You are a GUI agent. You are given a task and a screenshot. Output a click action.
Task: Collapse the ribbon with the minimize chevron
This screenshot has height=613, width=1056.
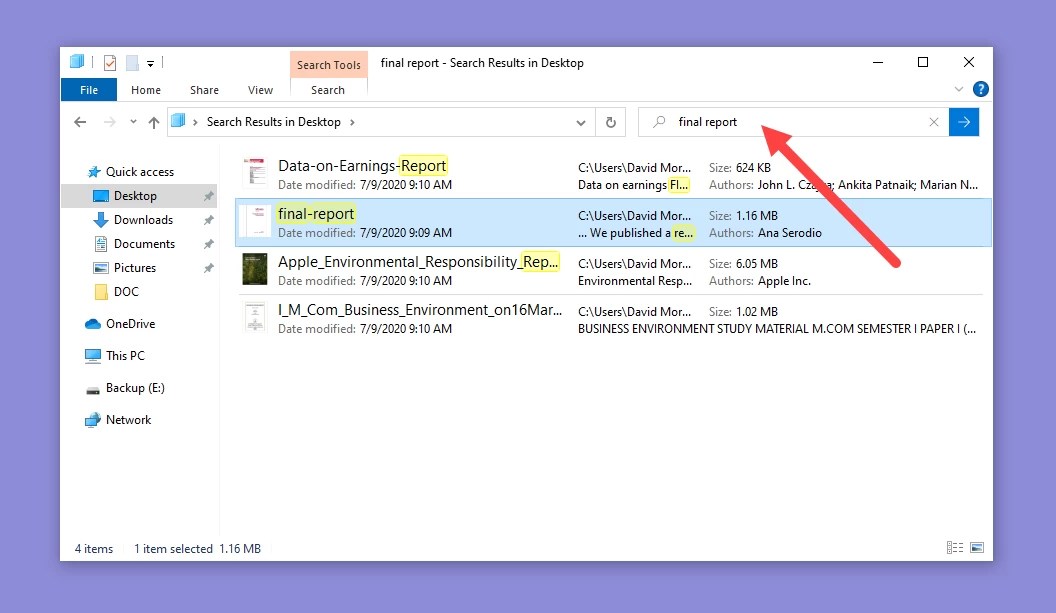point(959,89)
